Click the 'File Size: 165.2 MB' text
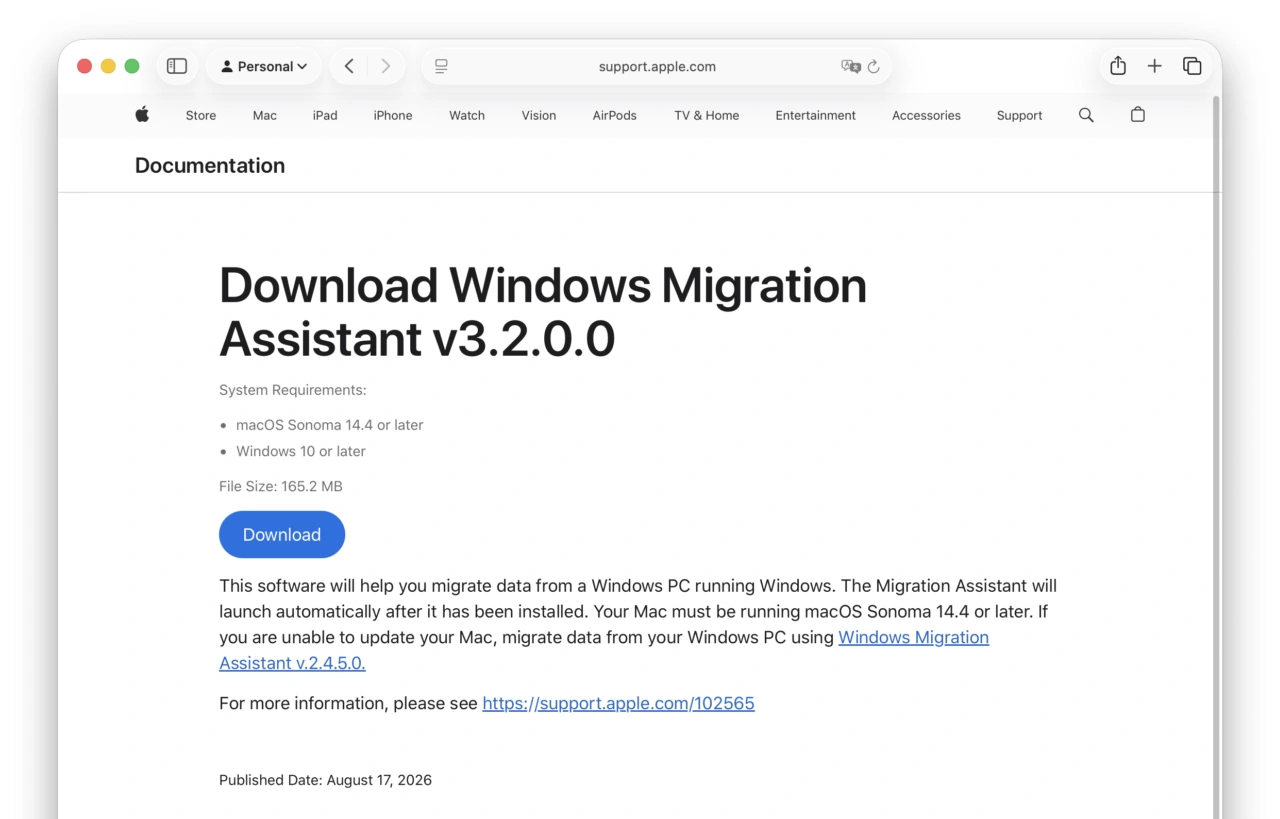The image size is (1280, 819). coord(281,486)
